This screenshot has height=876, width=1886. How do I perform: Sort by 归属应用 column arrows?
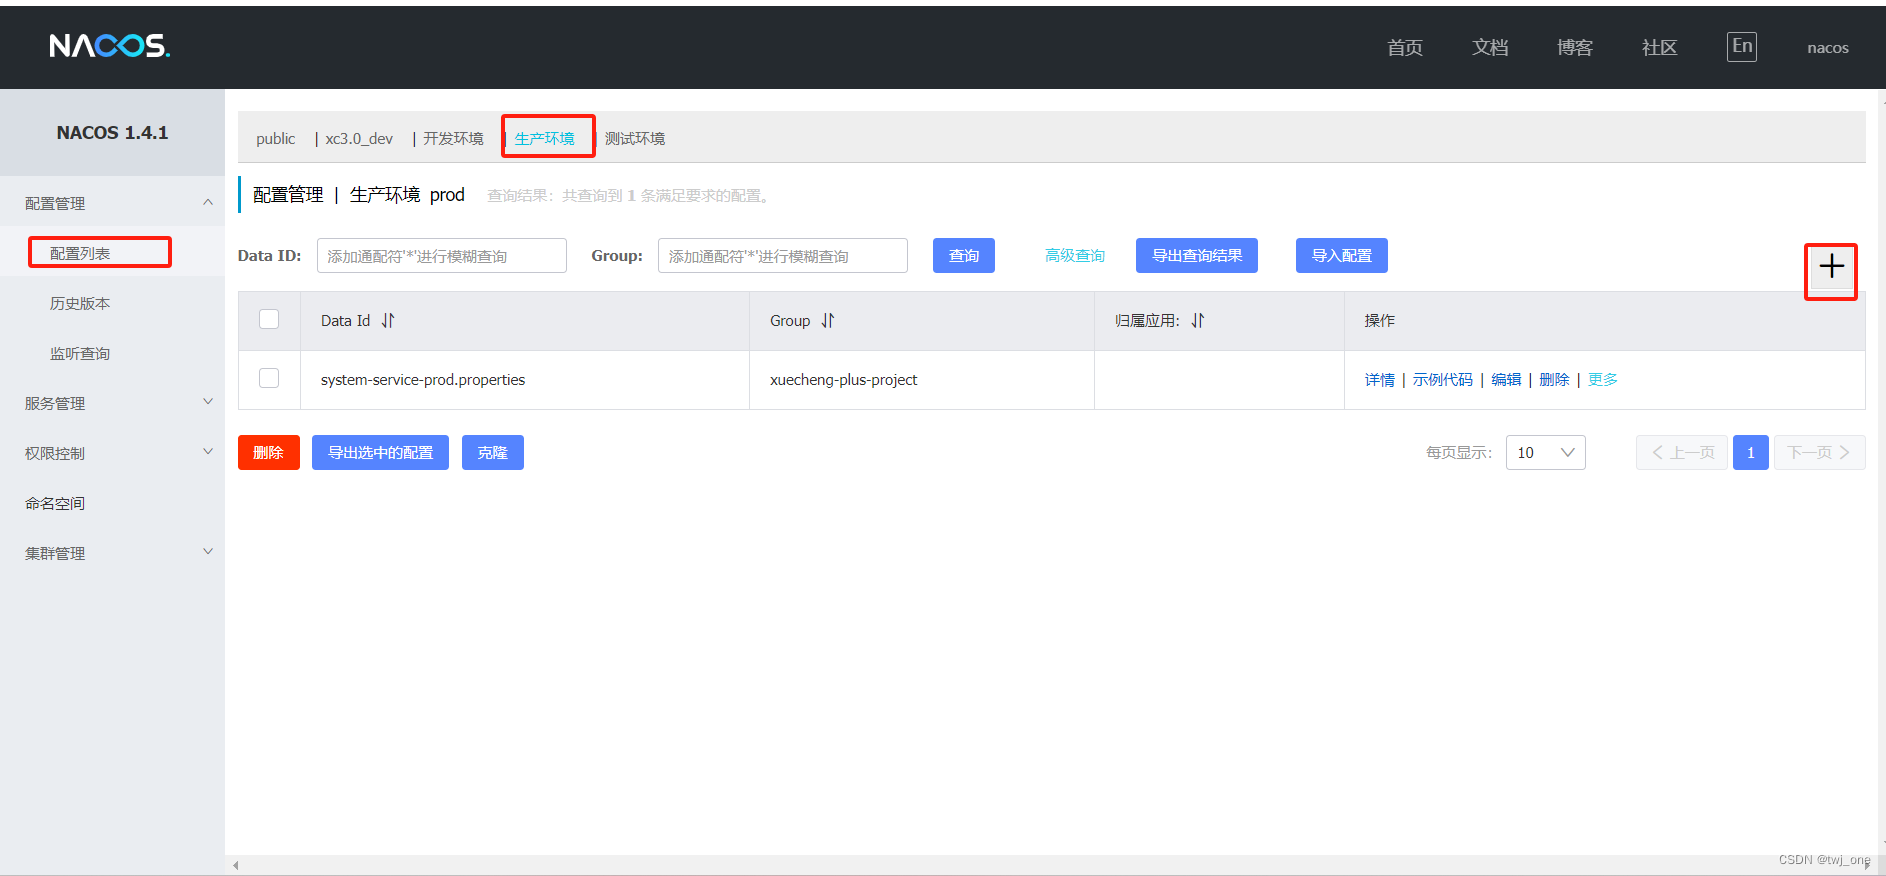[1198, 321]
